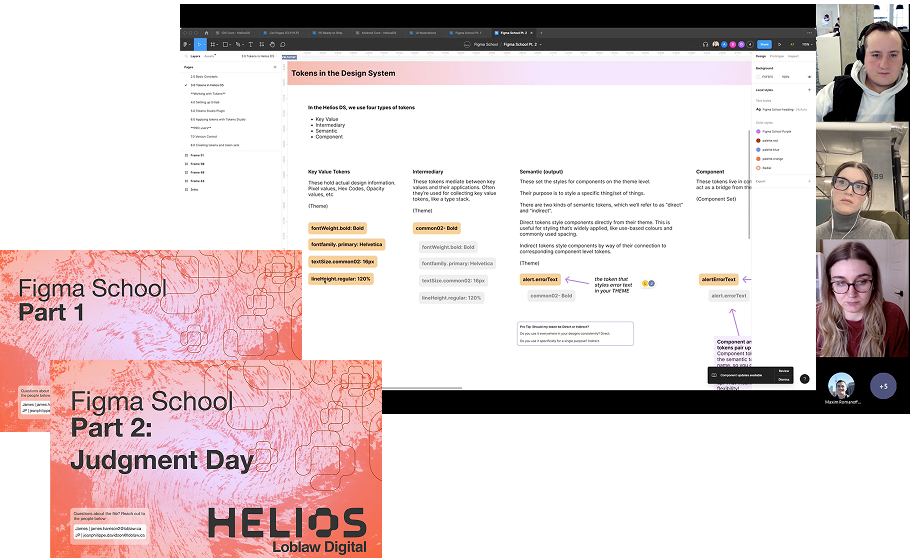Click the Home icon in tab bar

coord(206,33)
